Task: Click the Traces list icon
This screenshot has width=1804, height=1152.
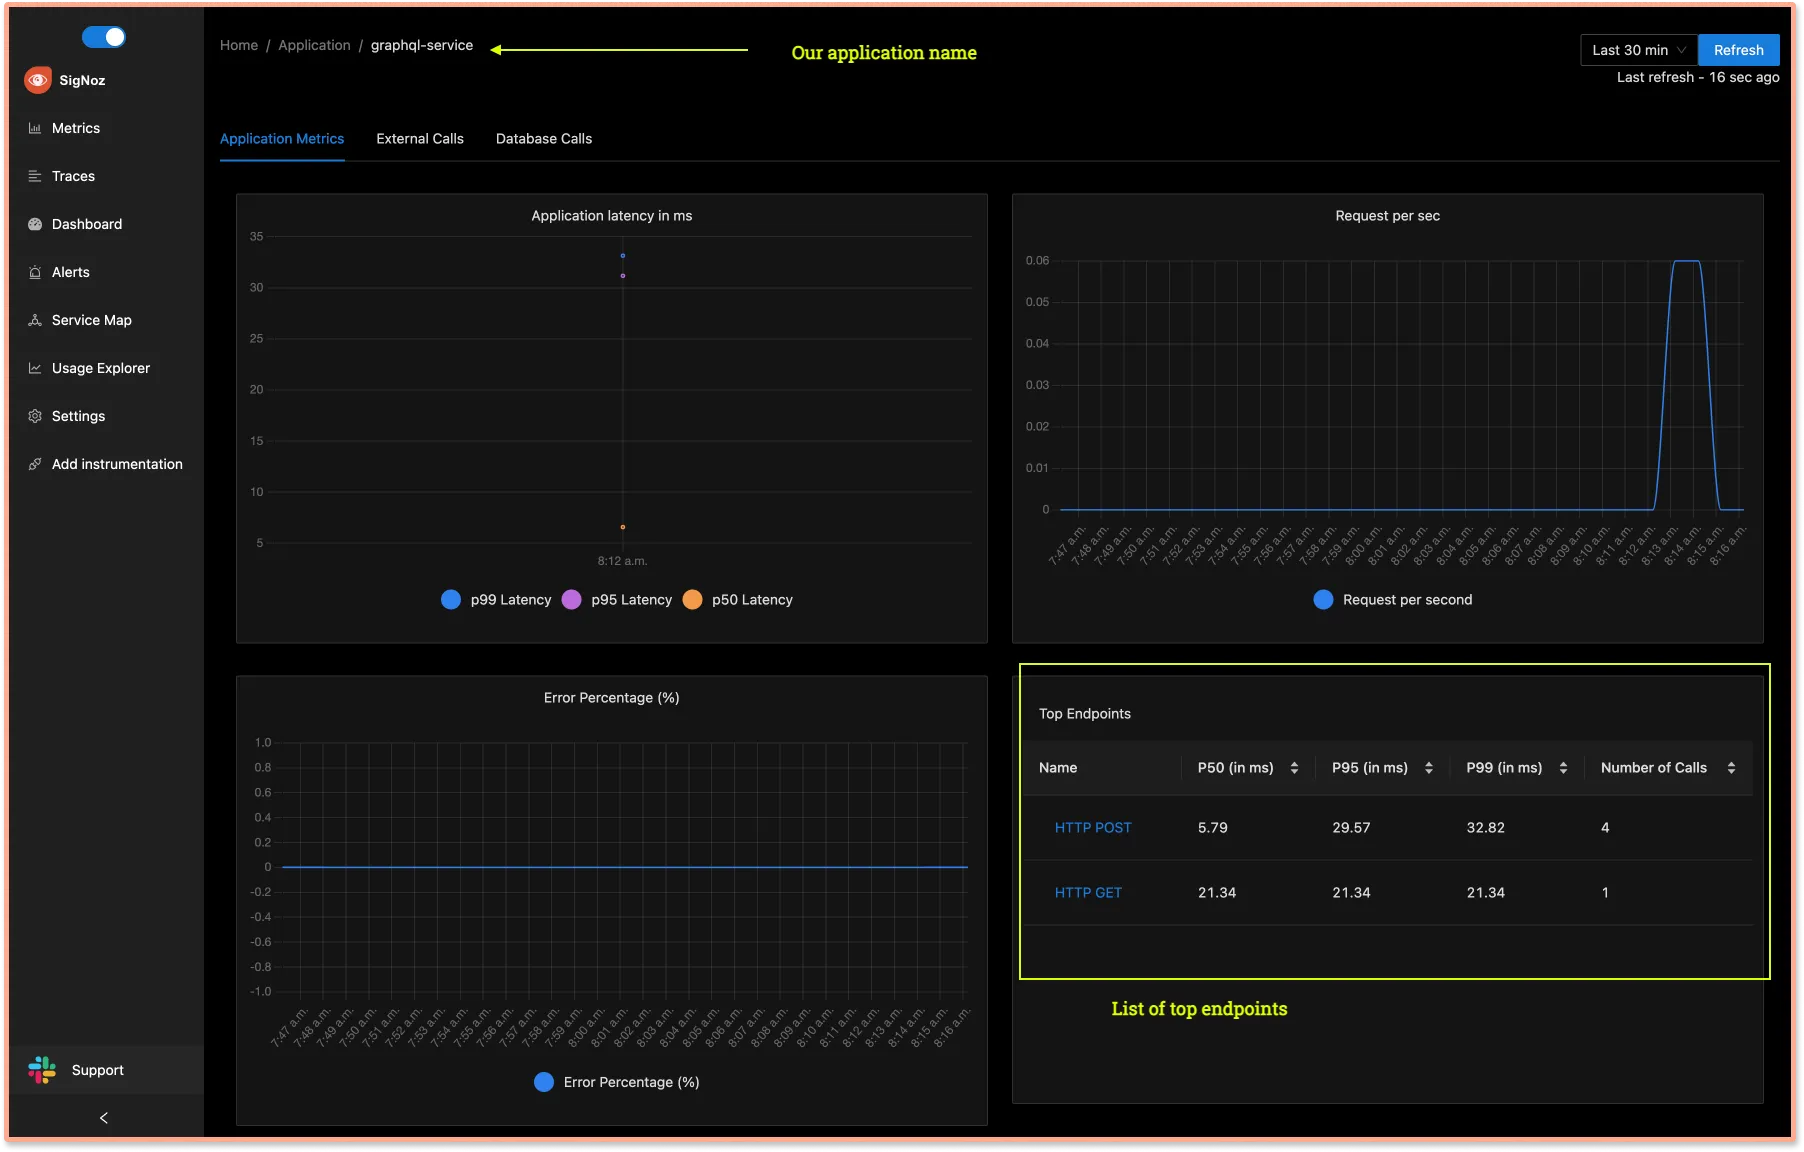Action: 35,176
